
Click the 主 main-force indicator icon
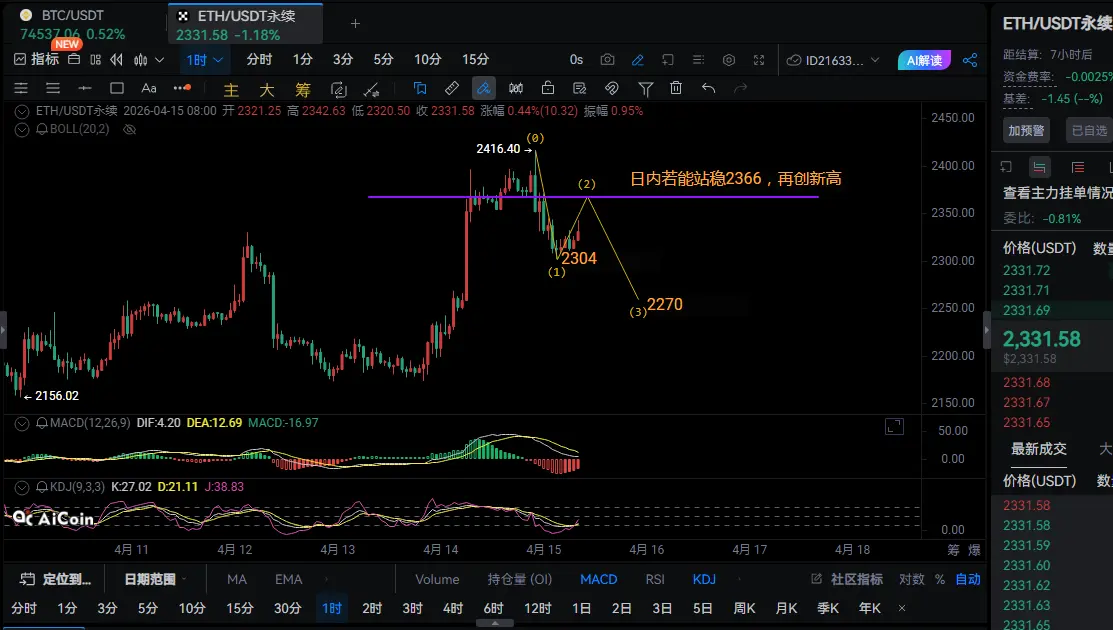(231, 89)
